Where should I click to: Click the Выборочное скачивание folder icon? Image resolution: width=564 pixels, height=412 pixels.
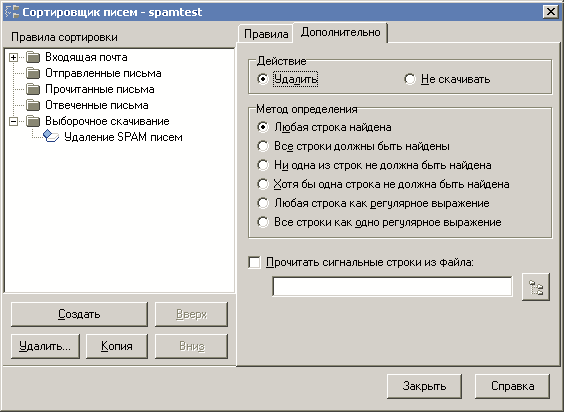tap(33, 121)
